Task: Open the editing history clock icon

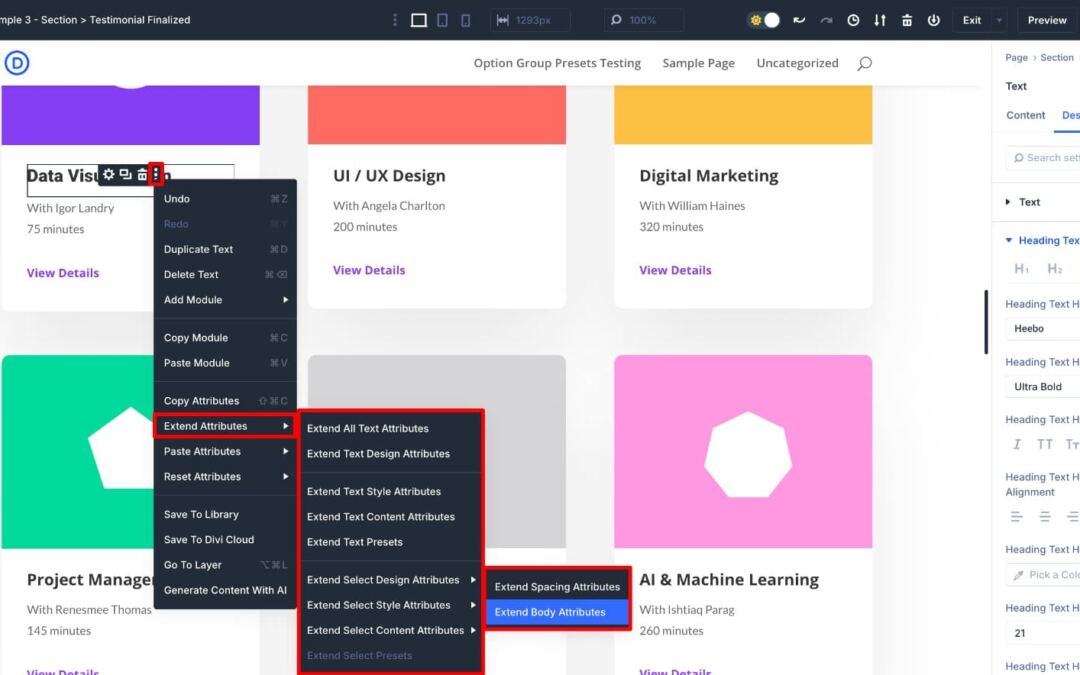Action: [x=853, y=20]
